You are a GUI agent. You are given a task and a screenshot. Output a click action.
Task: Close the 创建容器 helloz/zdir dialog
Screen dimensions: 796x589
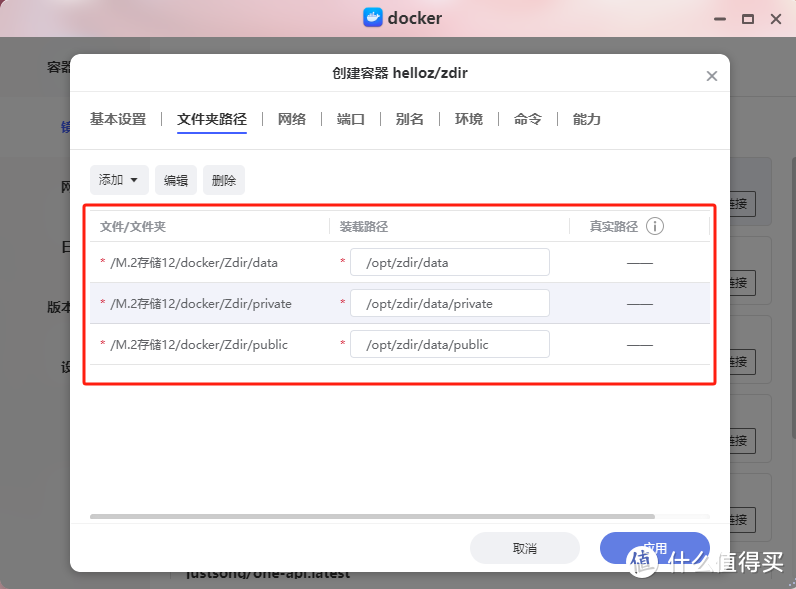[712, 76]
